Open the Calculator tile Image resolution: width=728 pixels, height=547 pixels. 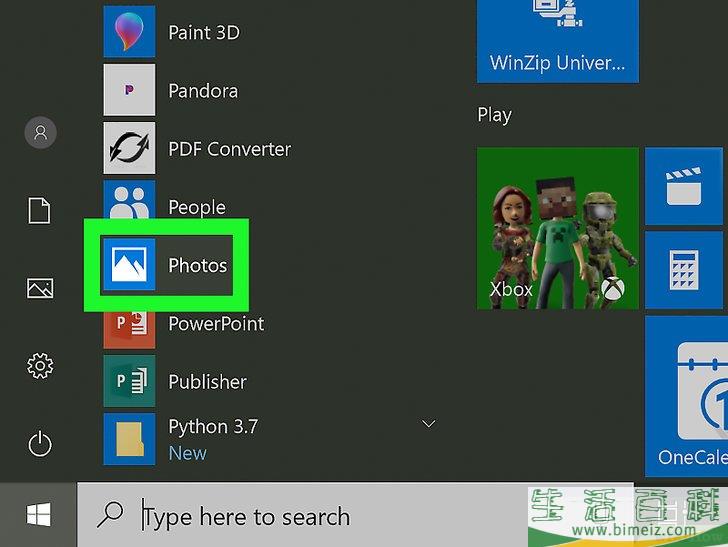[x=683, y=270]
